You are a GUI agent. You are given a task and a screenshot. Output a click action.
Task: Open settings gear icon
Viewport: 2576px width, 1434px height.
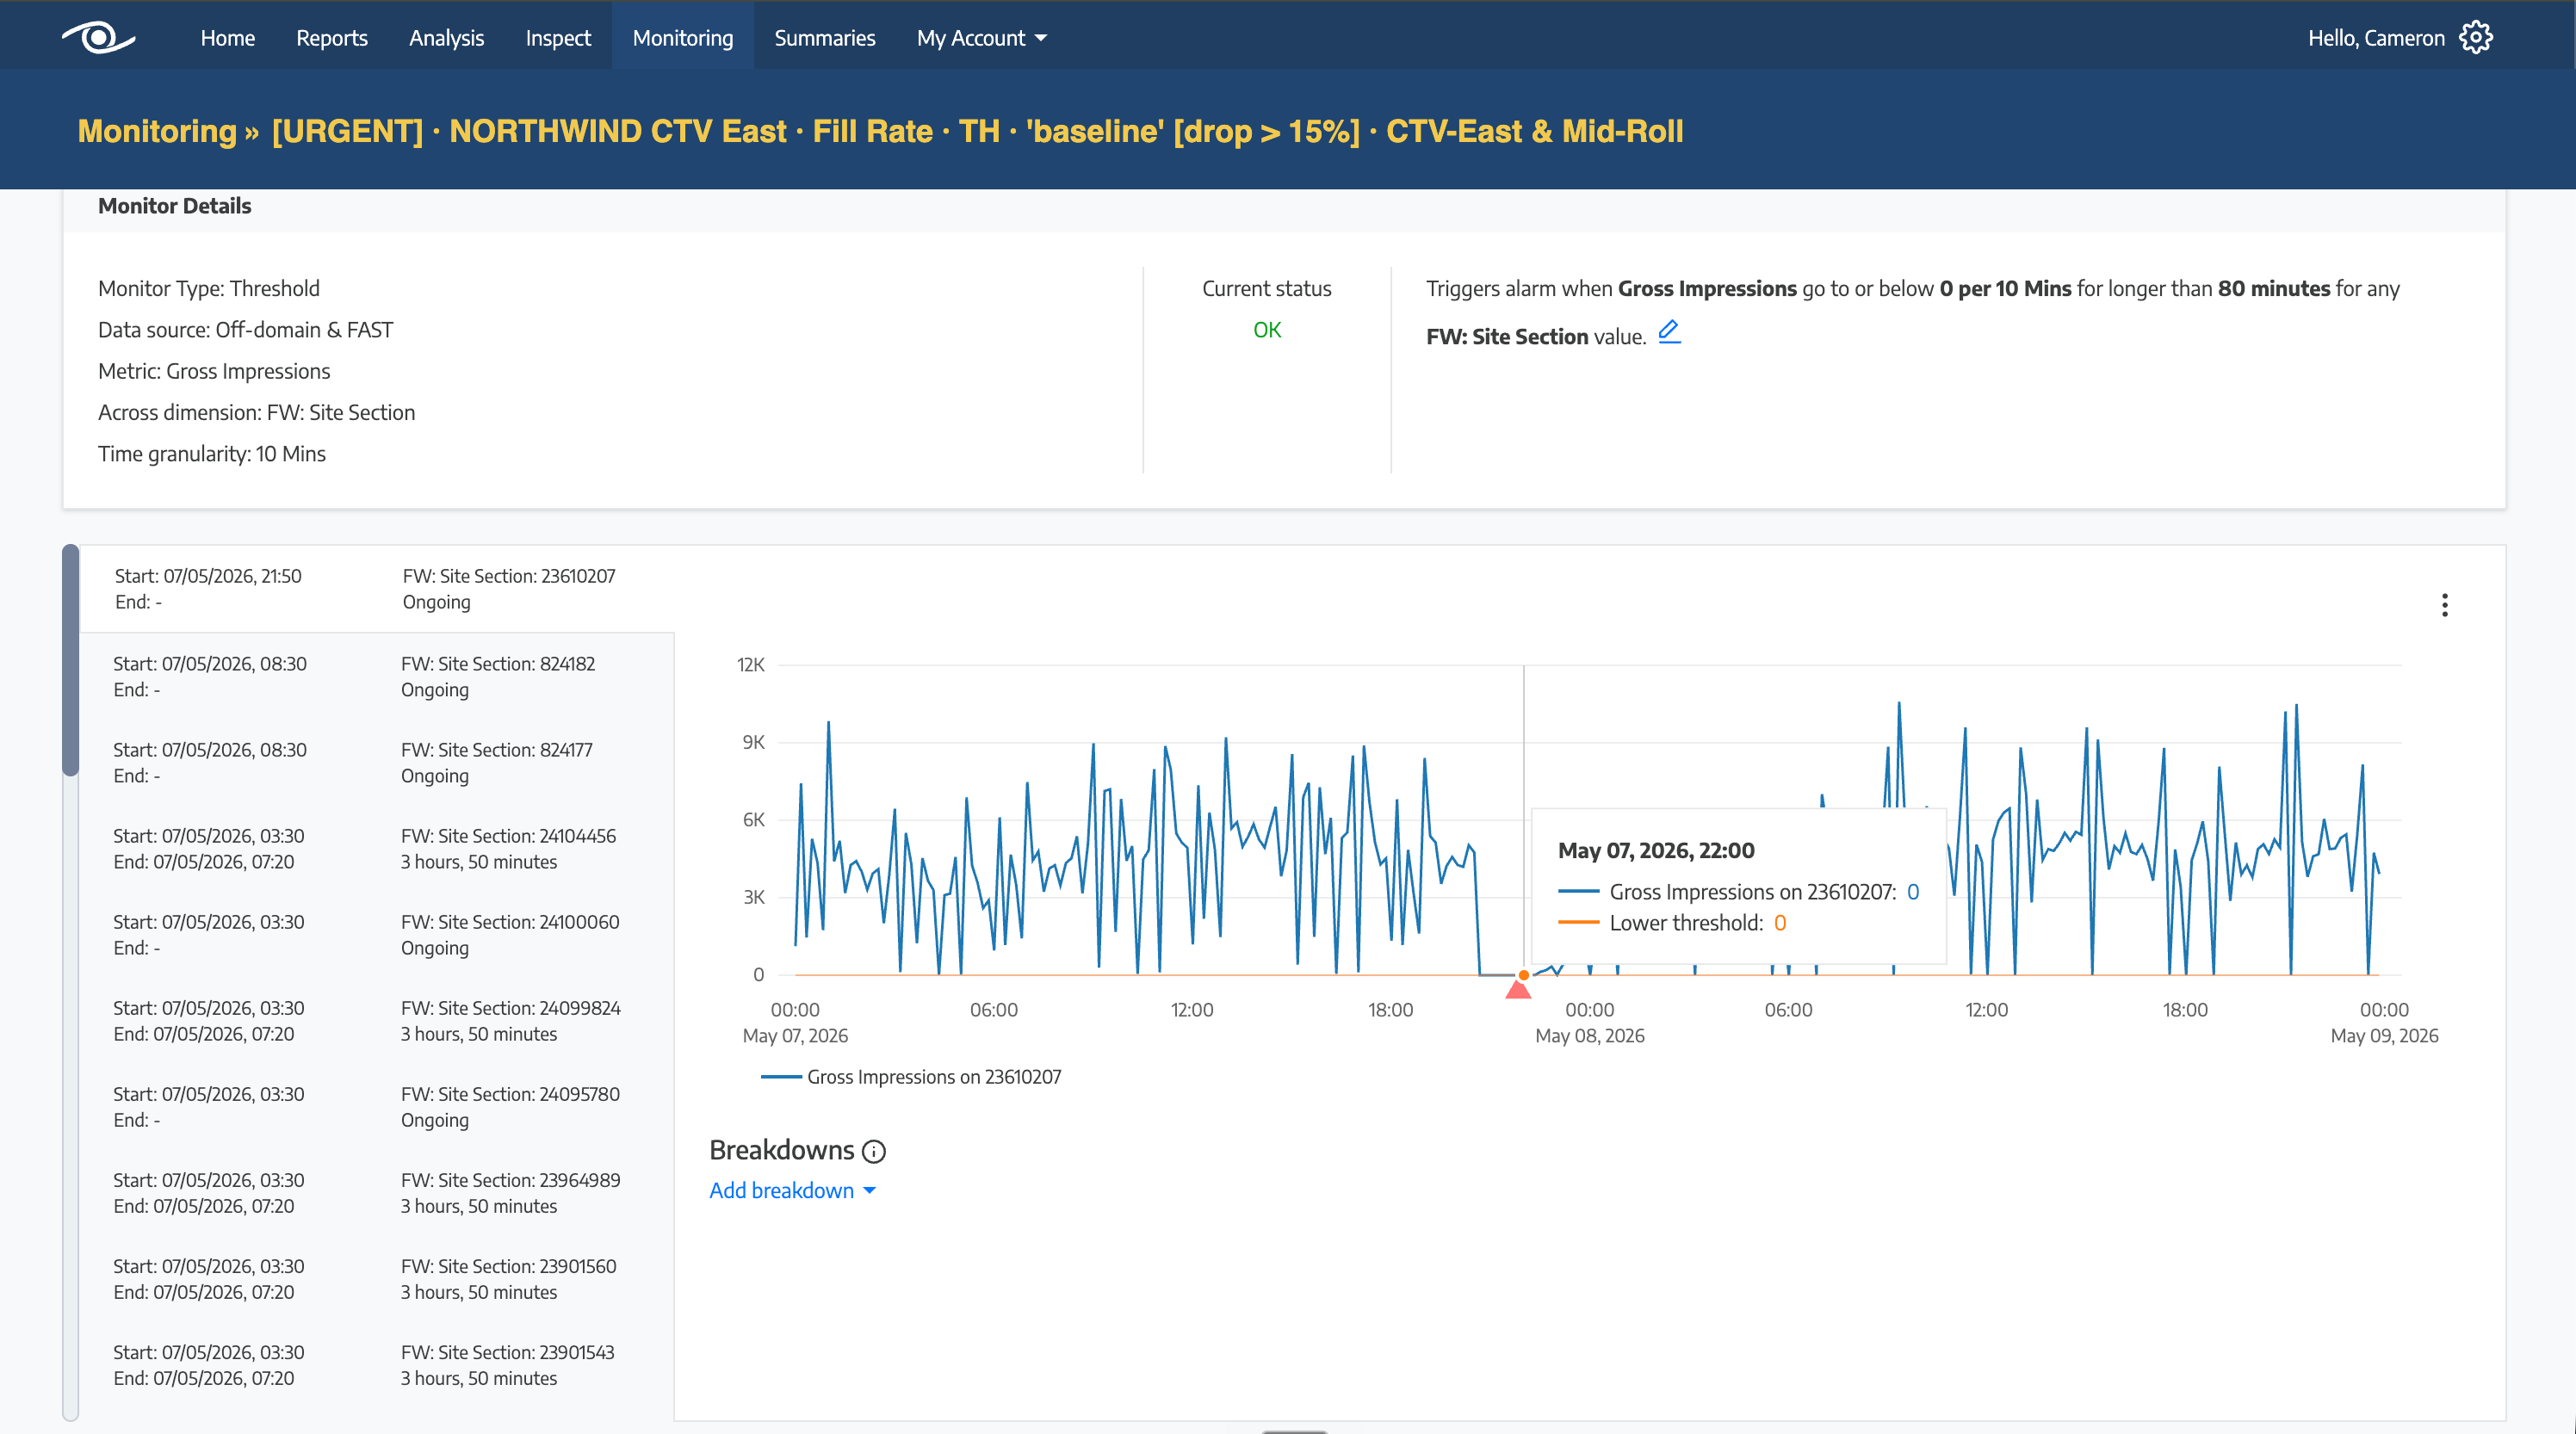[x=2476, y=38]
